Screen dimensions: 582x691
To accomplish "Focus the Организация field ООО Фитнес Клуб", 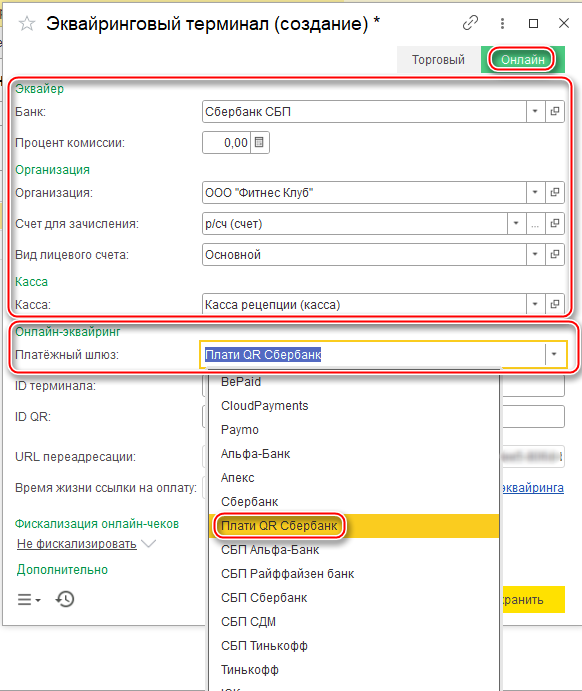I will 364,192.
